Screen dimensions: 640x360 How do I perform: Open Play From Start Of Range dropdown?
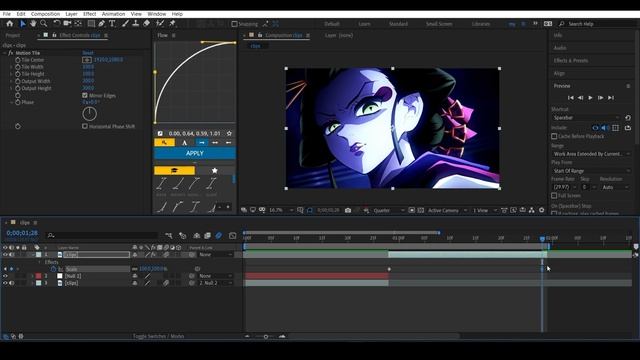pos(591,171)
